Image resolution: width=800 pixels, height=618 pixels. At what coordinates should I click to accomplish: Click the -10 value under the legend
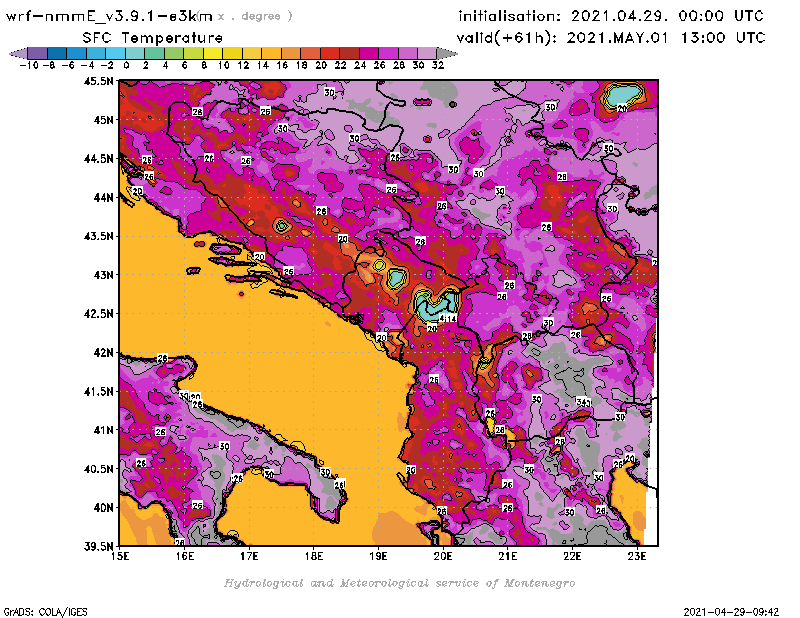point(29,65)
